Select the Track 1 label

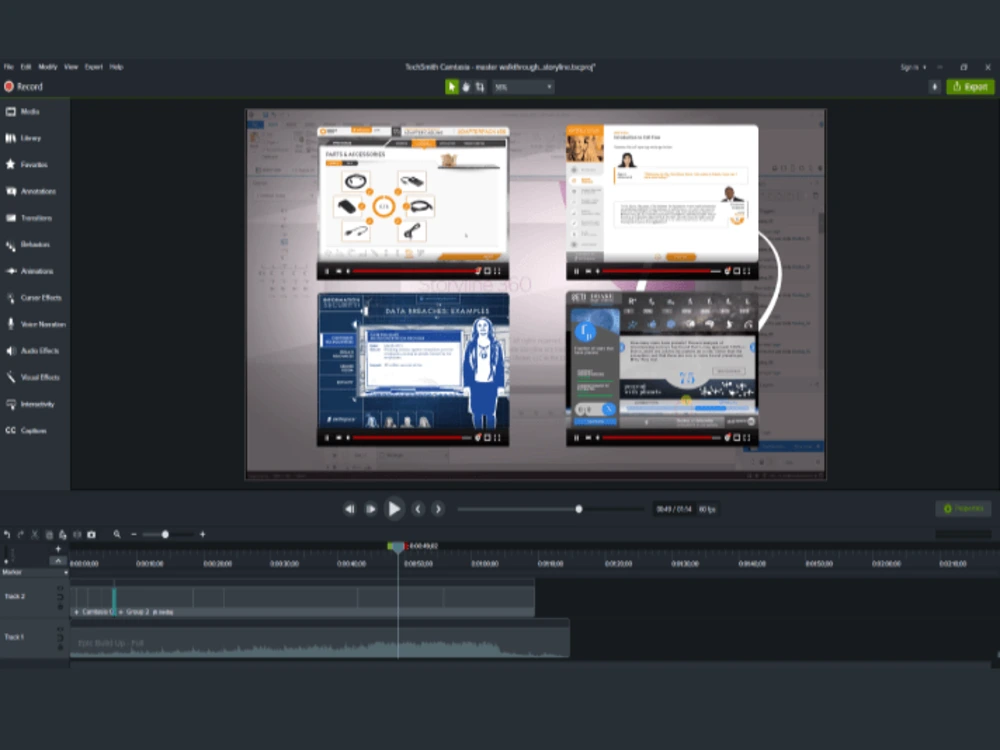[14, 636]
